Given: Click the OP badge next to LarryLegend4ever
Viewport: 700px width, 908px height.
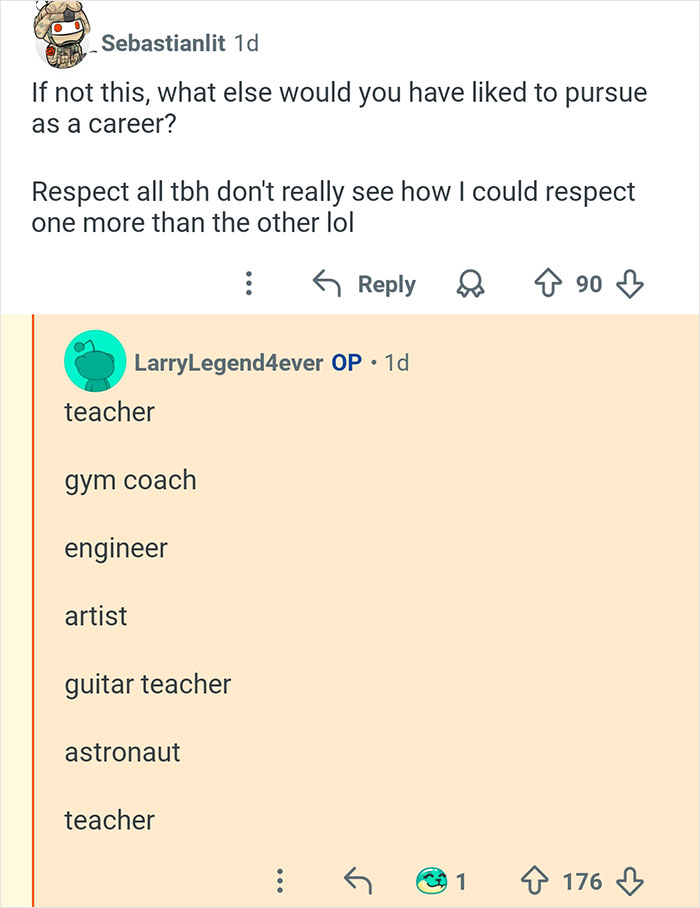Looking at the screenshot, I should [x=345, y=364].
